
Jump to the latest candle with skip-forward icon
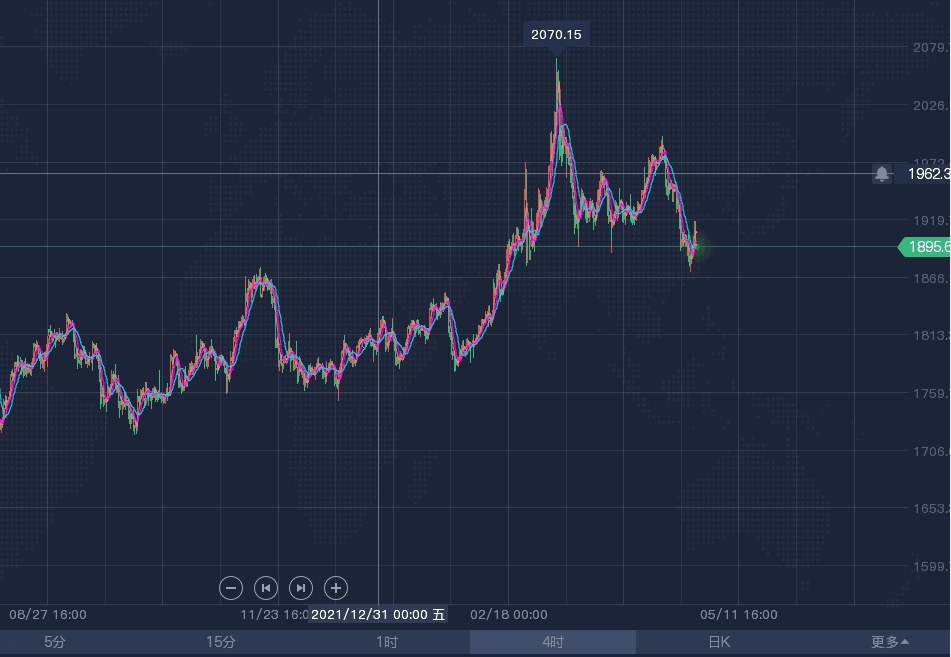click(301, 588)
